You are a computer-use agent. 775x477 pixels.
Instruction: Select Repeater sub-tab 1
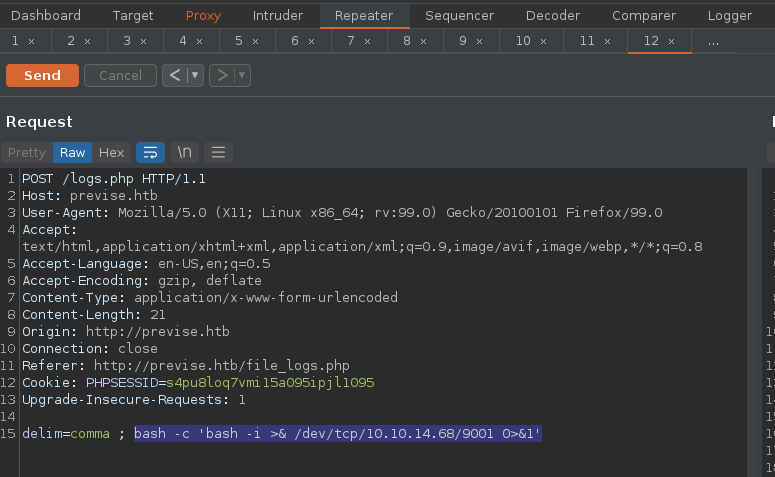pos(15,41)
